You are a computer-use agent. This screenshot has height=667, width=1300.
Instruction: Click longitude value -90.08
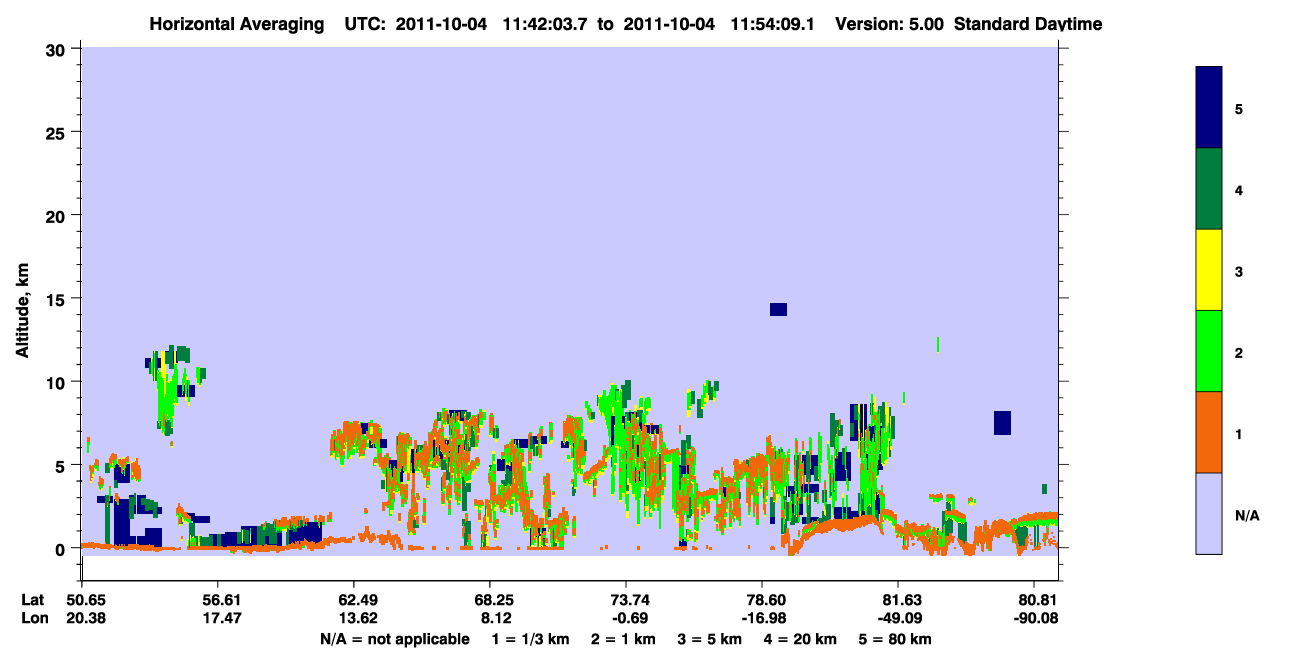[x=1035, y=618]
